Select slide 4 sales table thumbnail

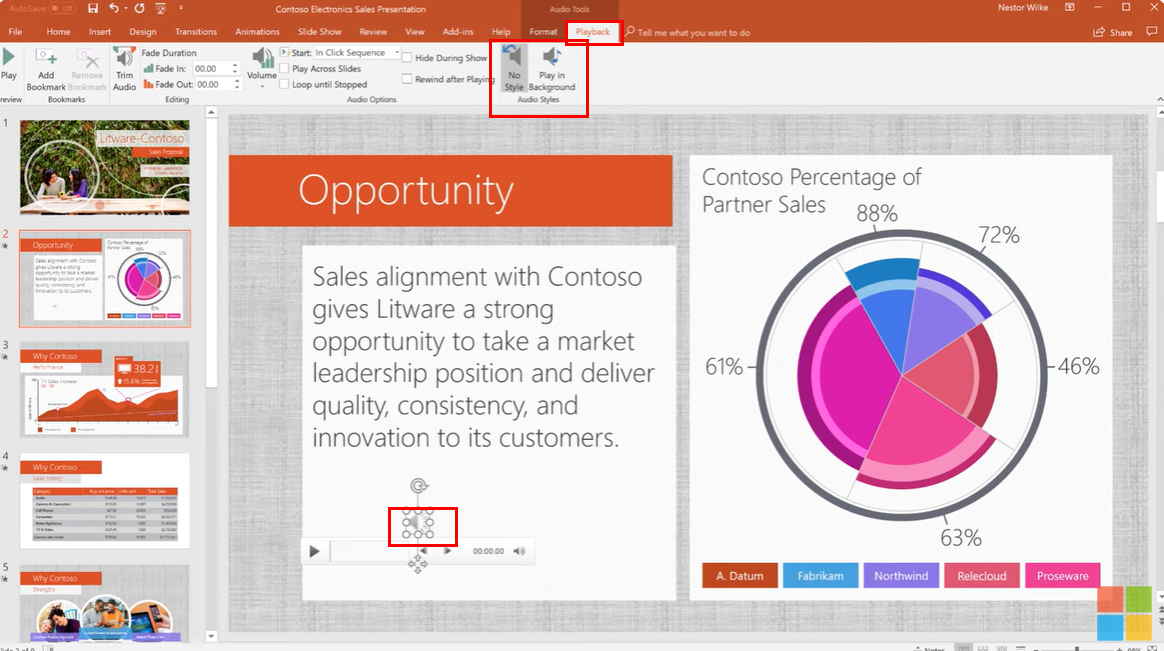(x=105, y=500)
